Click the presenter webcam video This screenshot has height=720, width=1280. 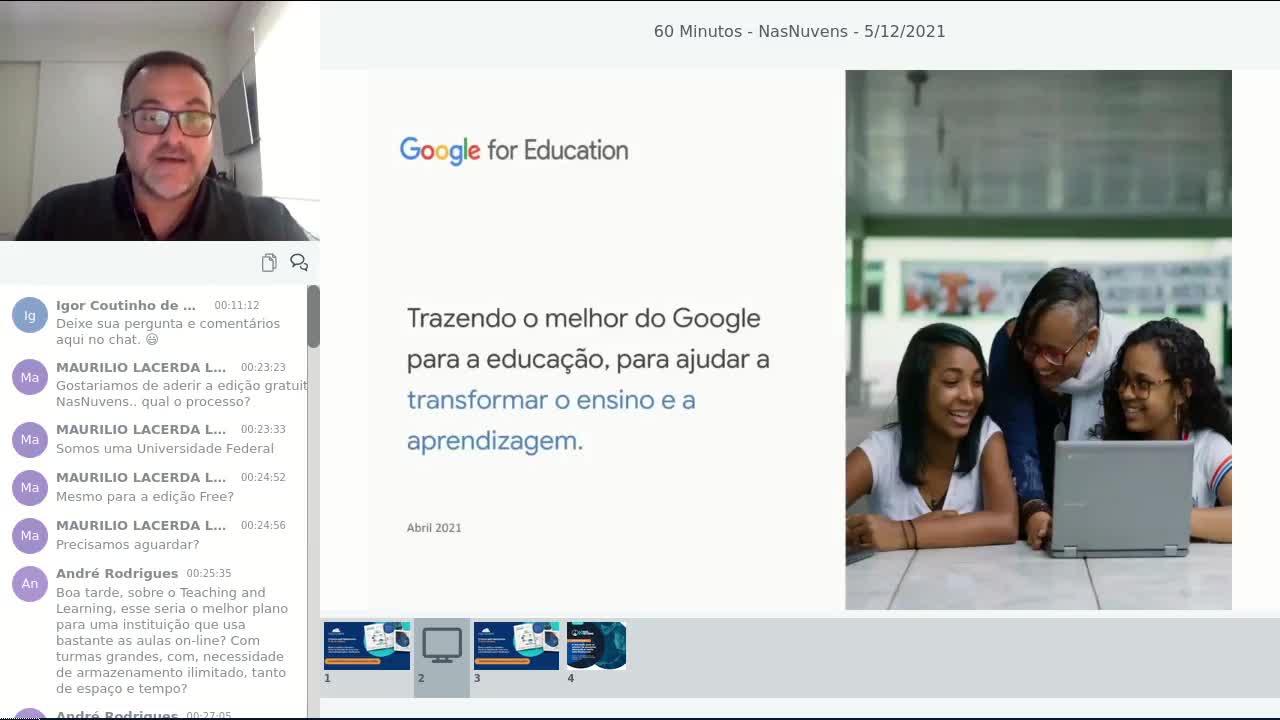(x=160, y=120)
